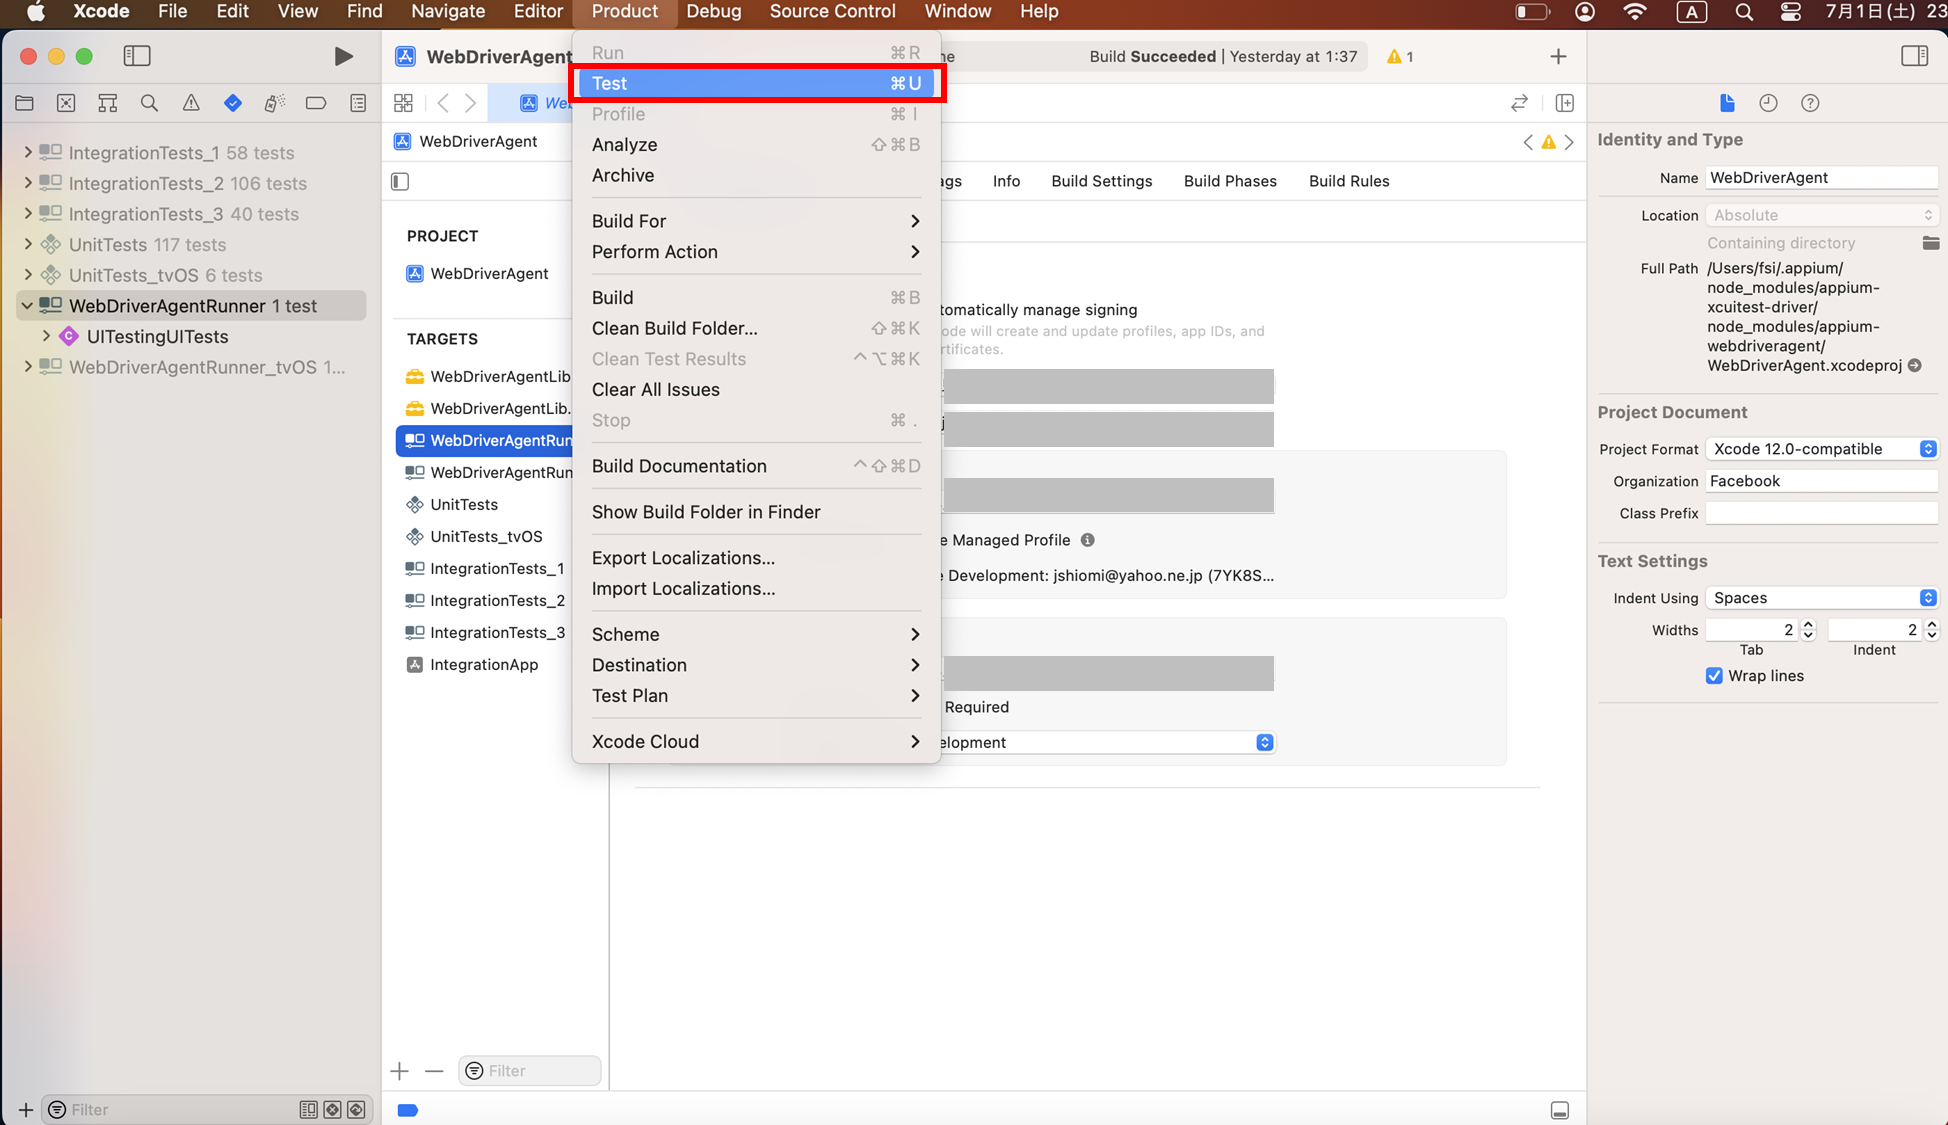Image resolution: width=1948 pixels, height=1125 pixels.
Task: Uncheck the Wrap lines checkbox
Action: coord(1714,676)
